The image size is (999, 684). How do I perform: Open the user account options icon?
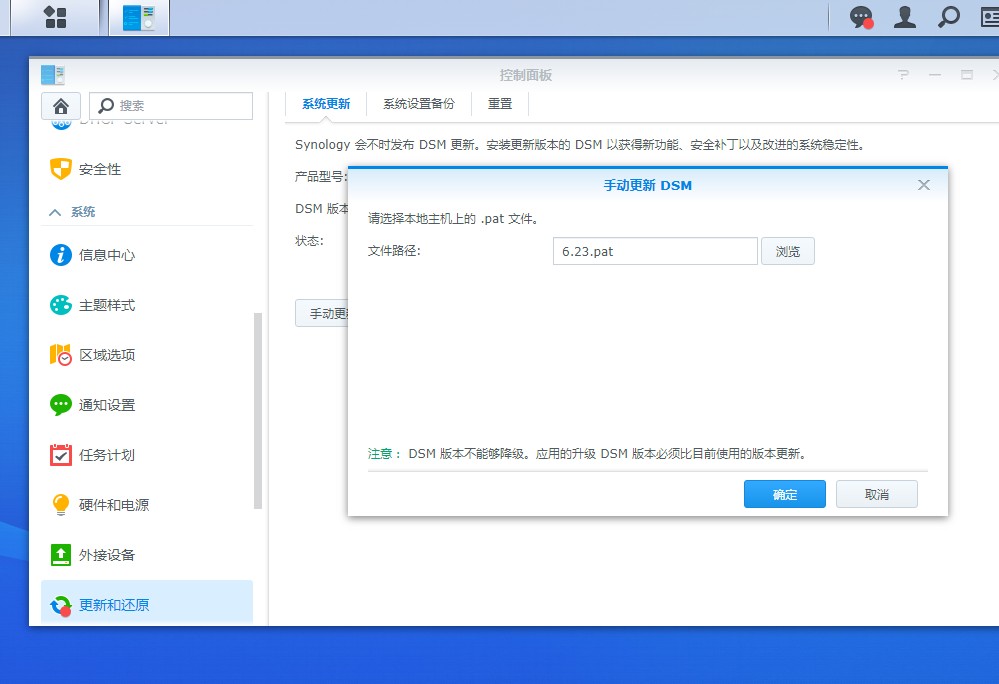905,17
